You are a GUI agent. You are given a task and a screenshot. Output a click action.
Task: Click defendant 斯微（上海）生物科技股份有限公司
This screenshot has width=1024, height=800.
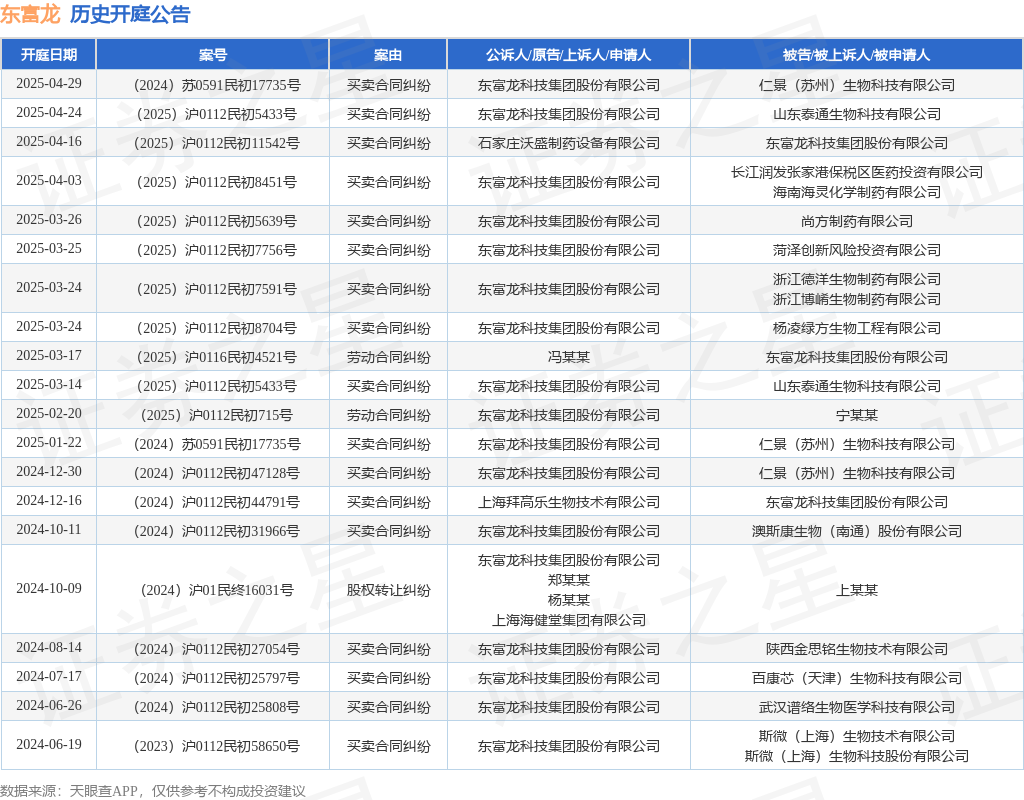[x=857, y=756]
